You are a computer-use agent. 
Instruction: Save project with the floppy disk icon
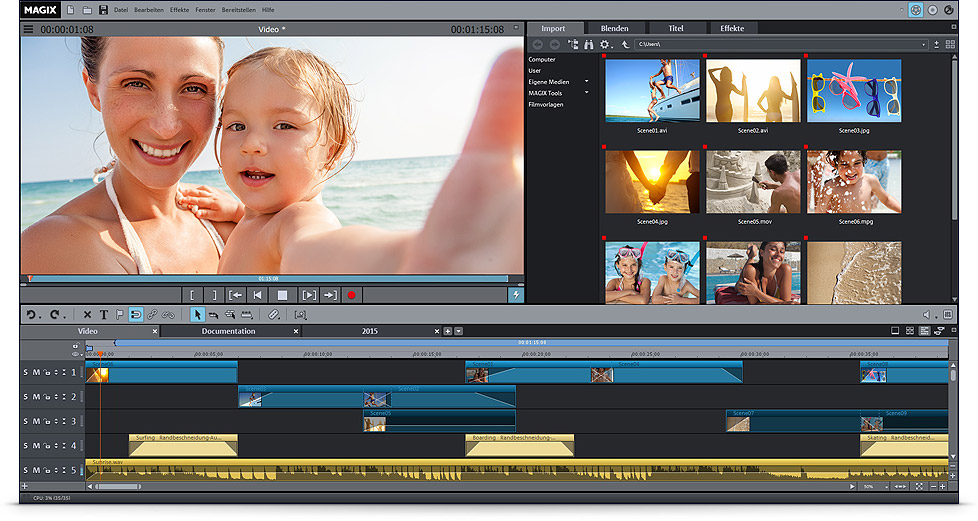coord(104,10)
